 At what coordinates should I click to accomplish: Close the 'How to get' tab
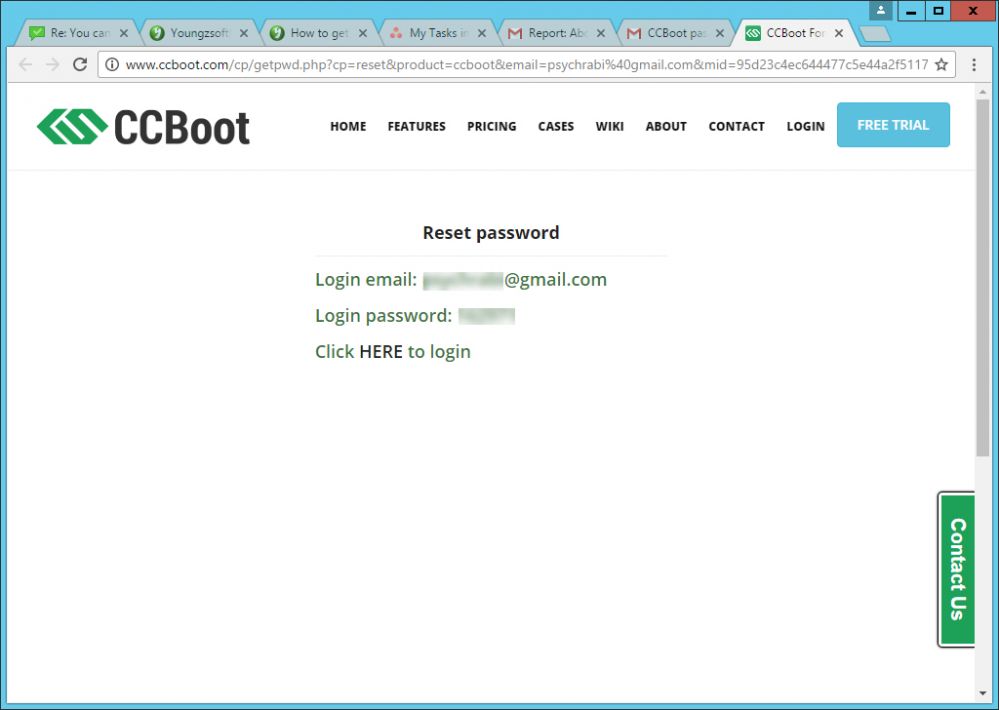363,33
